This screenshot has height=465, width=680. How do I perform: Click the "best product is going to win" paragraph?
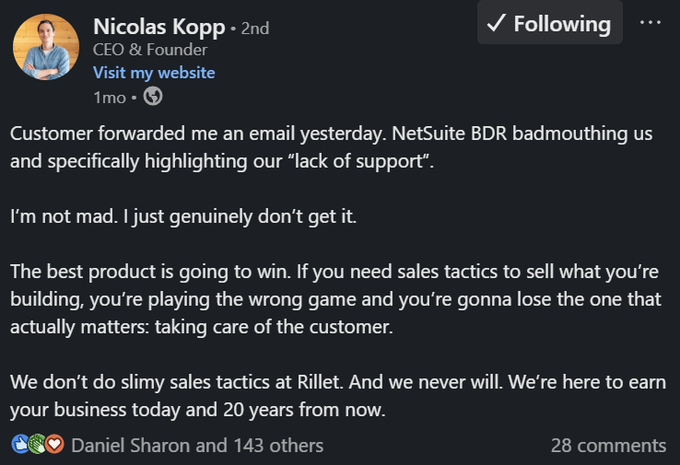[336, 299]
